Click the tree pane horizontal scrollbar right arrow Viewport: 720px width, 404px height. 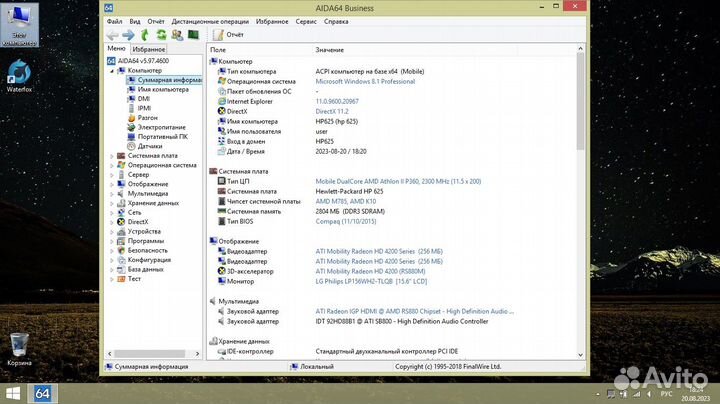[x=197, y=354]
